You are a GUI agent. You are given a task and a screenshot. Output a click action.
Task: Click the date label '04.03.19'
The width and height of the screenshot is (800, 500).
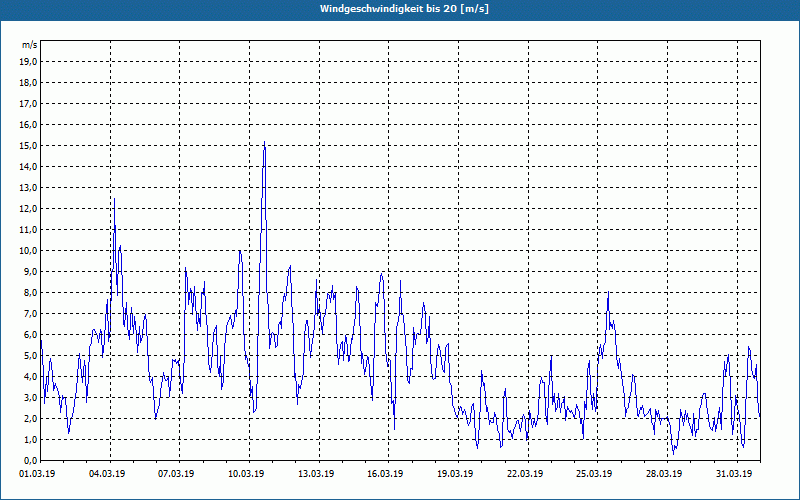(107, 474)
